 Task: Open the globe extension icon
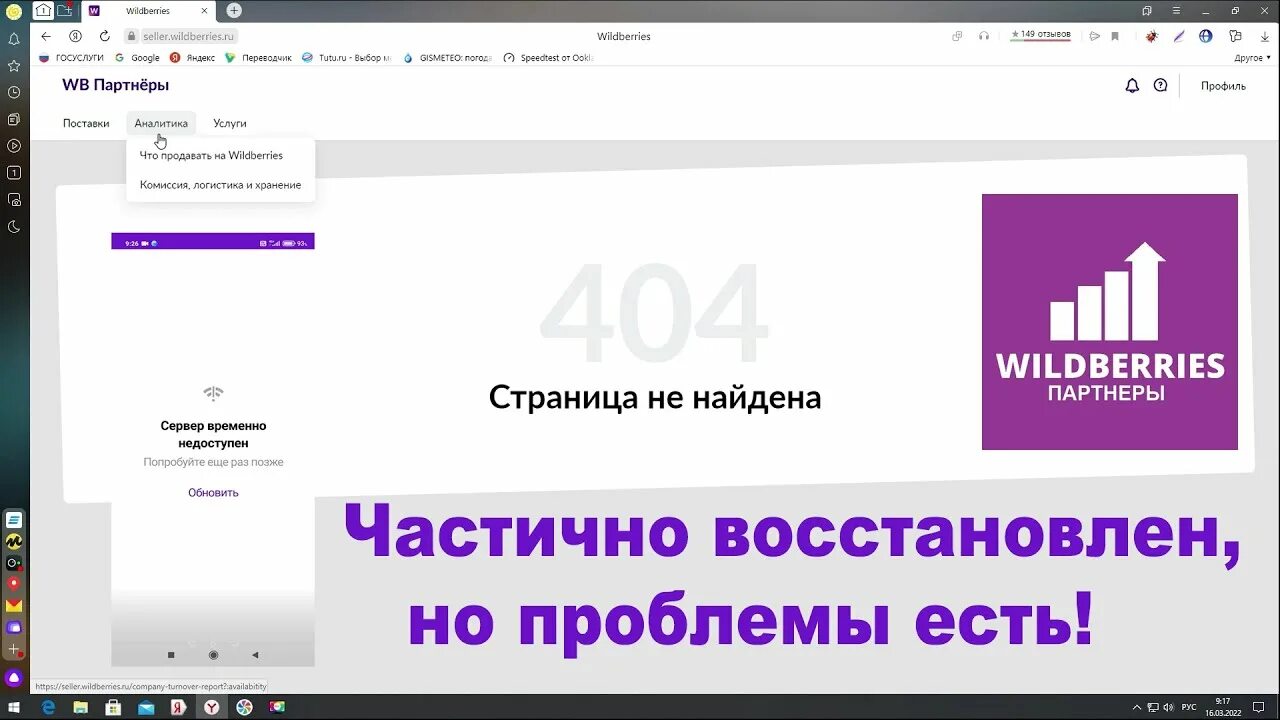pos(1206,36)
